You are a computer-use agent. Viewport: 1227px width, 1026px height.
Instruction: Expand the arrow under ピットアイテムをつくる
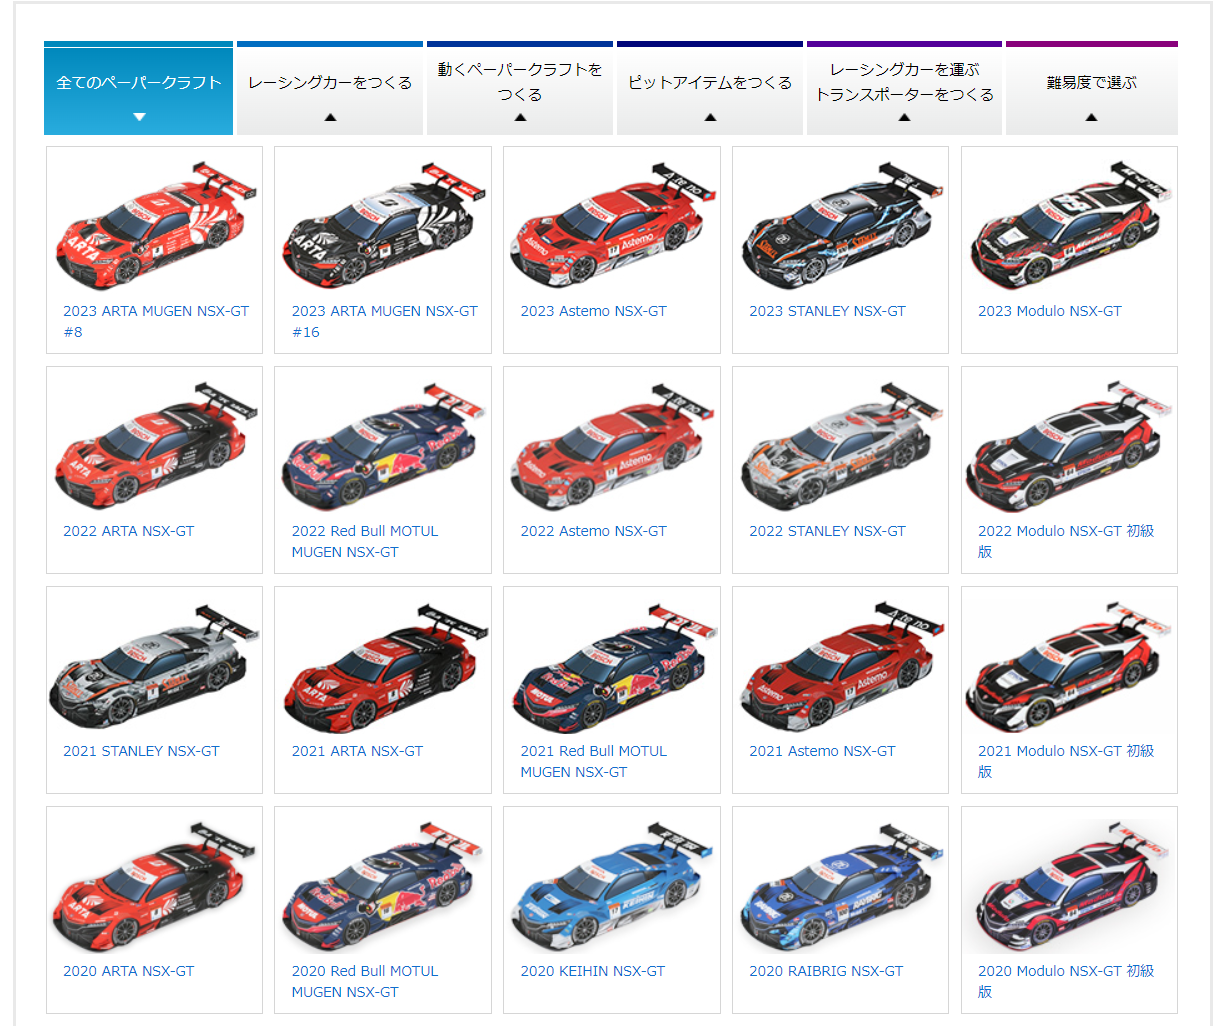pos(710,117)
